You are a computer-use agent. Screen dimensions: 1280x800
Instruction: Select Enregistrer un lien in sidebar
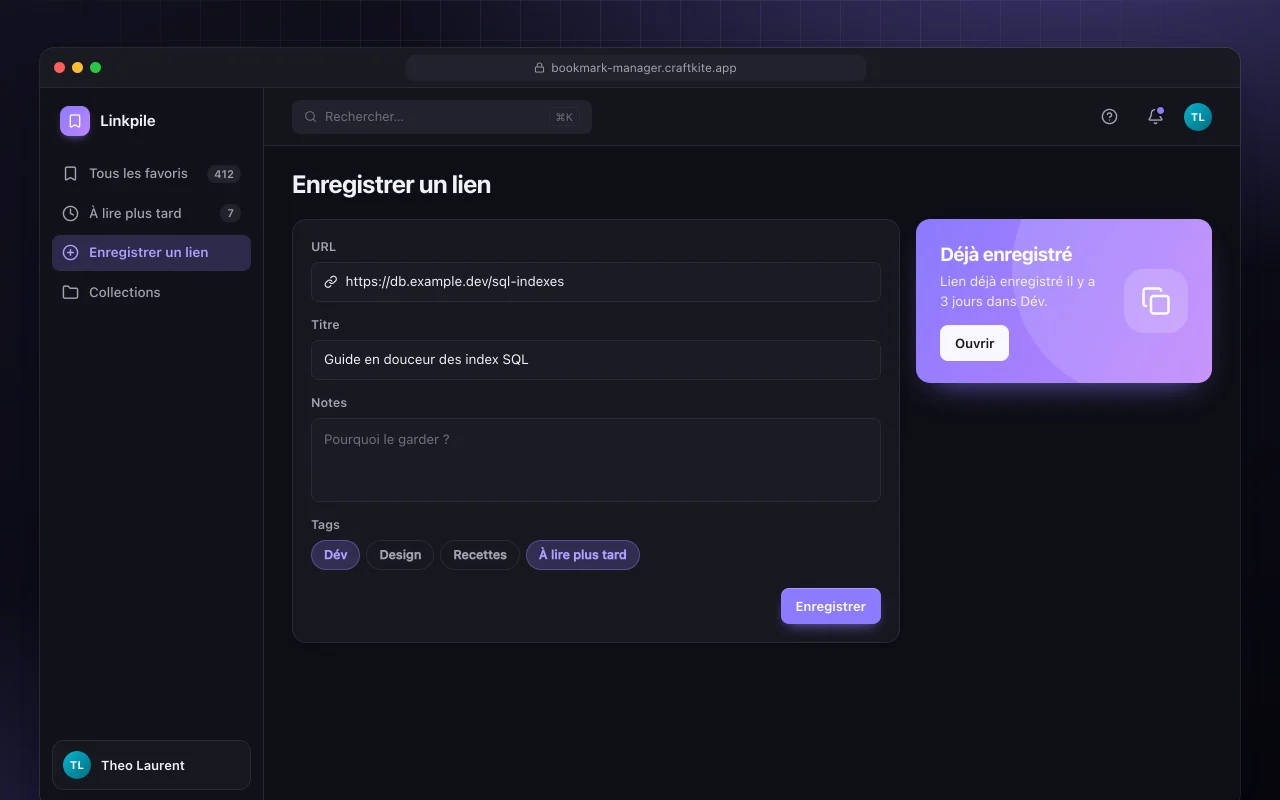(151, 253)
